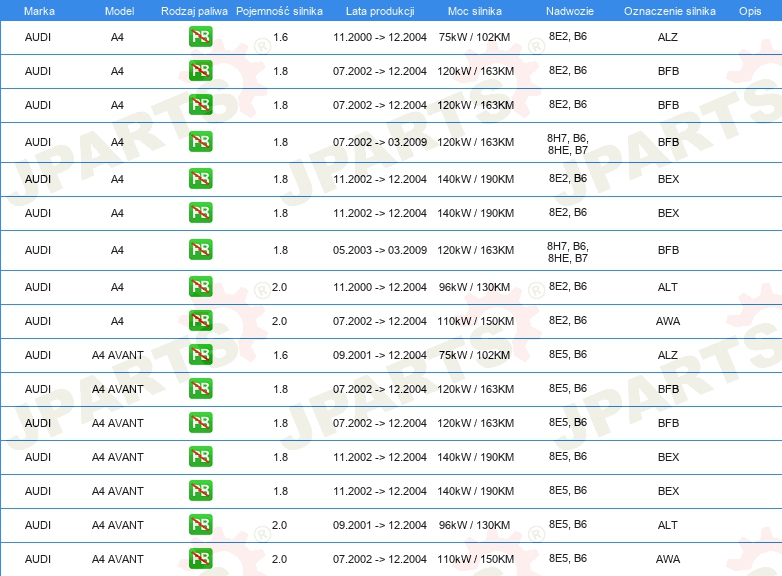Image resolution: width=782 pixels, height=576 pixels.
Task: Select engine code ALZ in the 8E2 row
Action: 668,37
